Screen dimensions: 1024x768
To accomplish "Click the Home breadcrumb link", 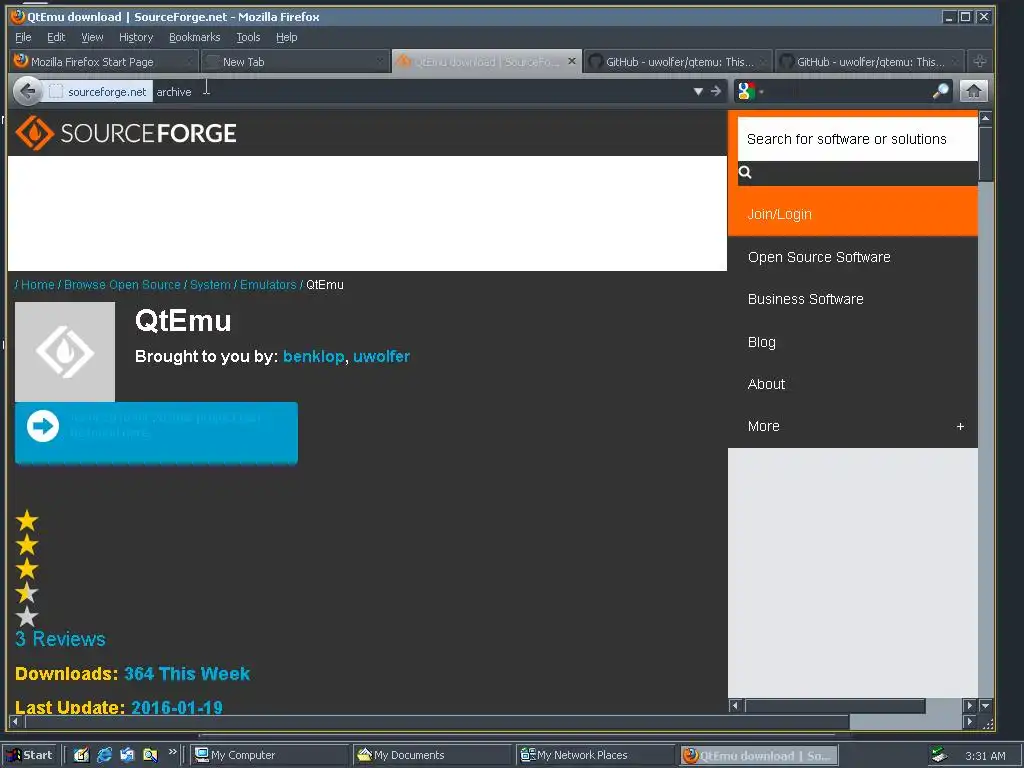I will 37,285.
